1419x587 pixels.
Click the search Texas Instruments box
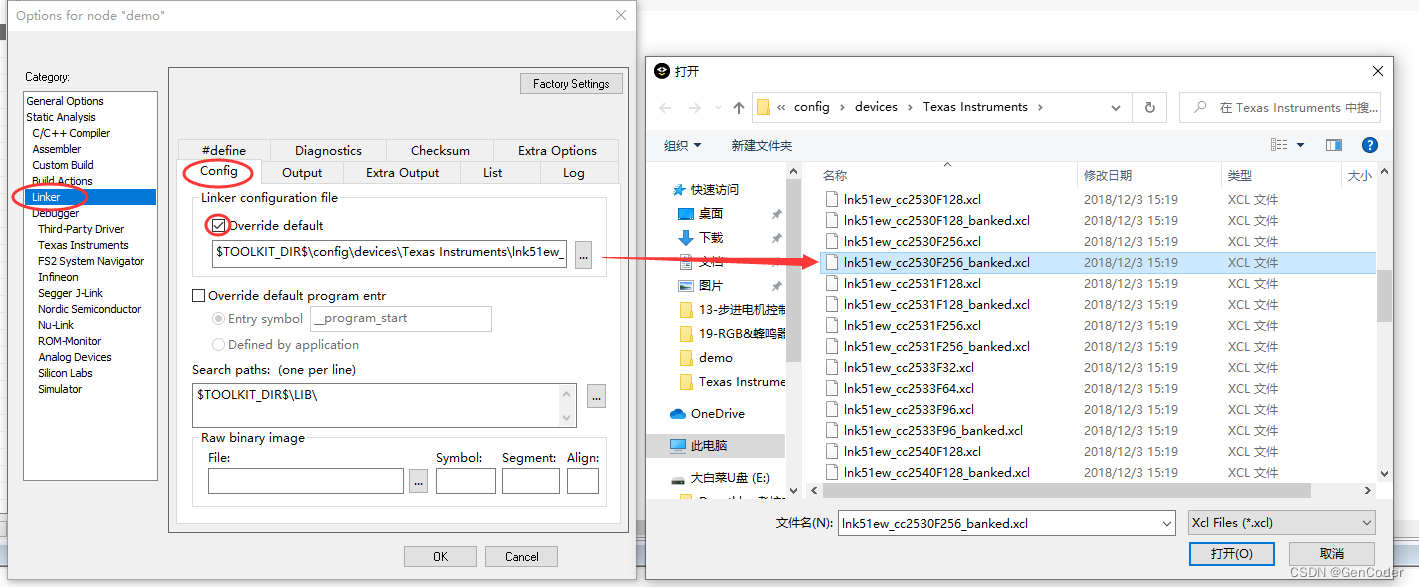(1280, 107)
